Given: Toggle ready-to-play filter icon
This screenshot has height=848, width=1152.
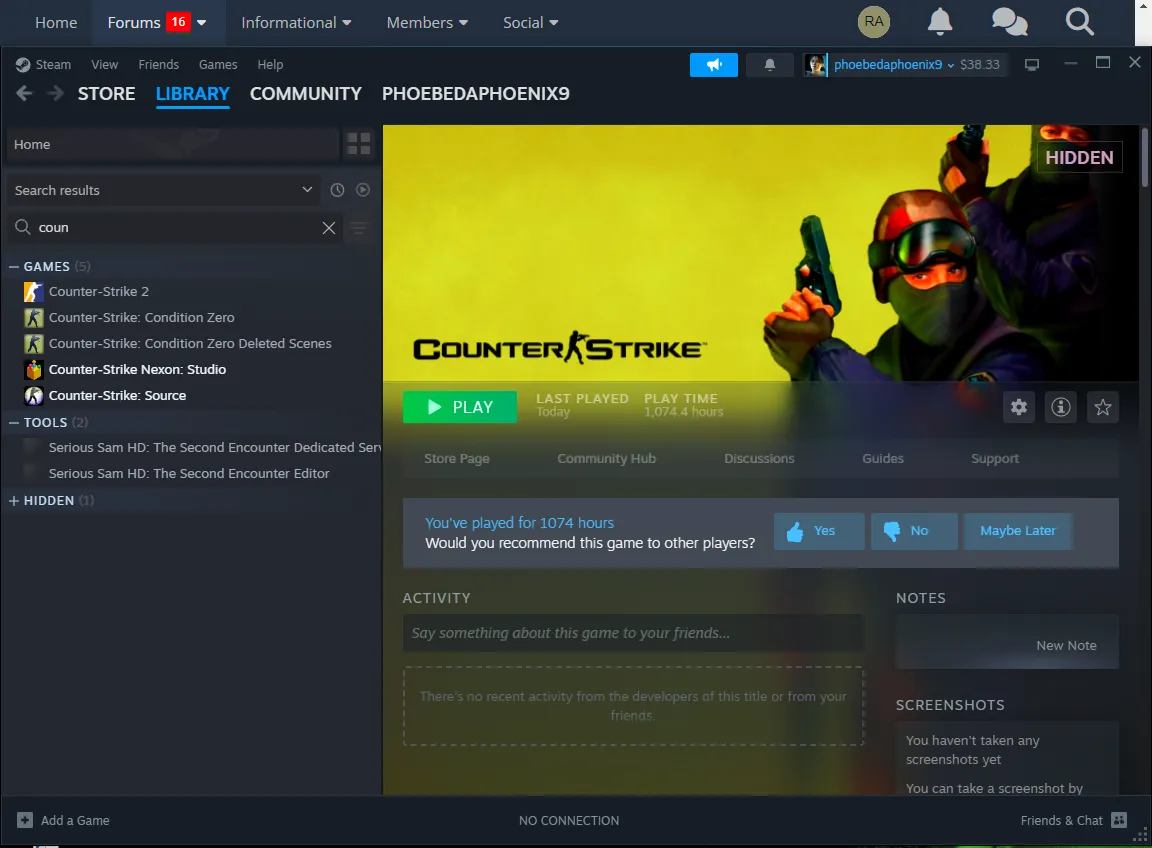Looking at the screenshot, I should point(363,190).
